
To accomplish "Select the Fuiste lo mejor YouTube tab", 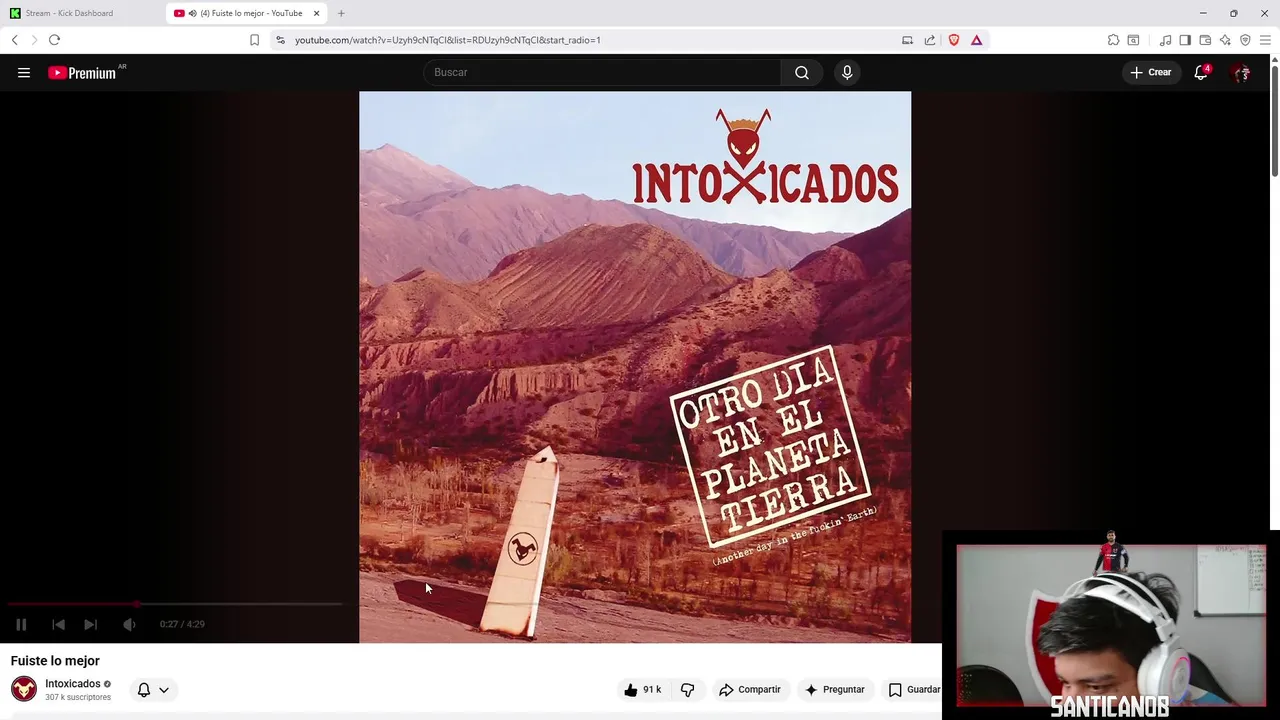I will [x=244, y=13].
